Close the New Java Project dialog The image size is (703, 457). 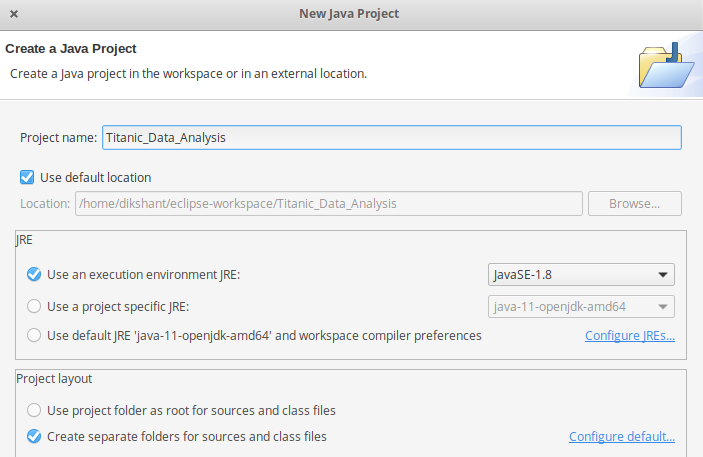(x=14, y=14)
